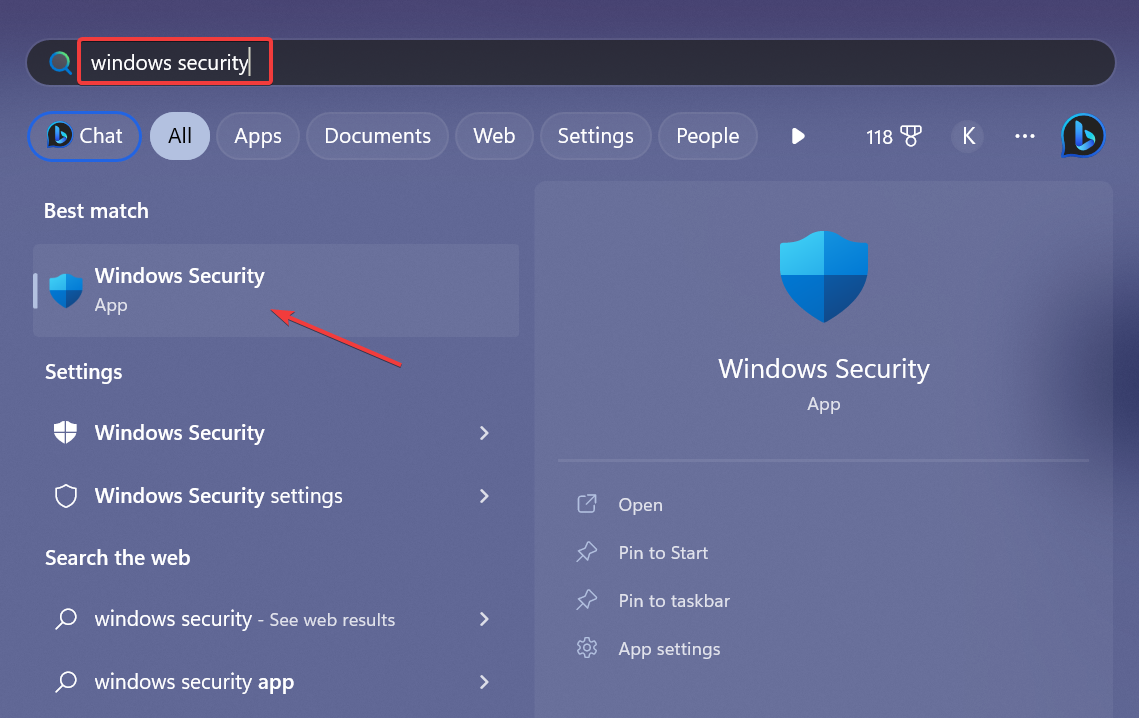1139x718 pixels.
Task: Click the search icon beside 'See web results'
Action: [x=66, y=618]
